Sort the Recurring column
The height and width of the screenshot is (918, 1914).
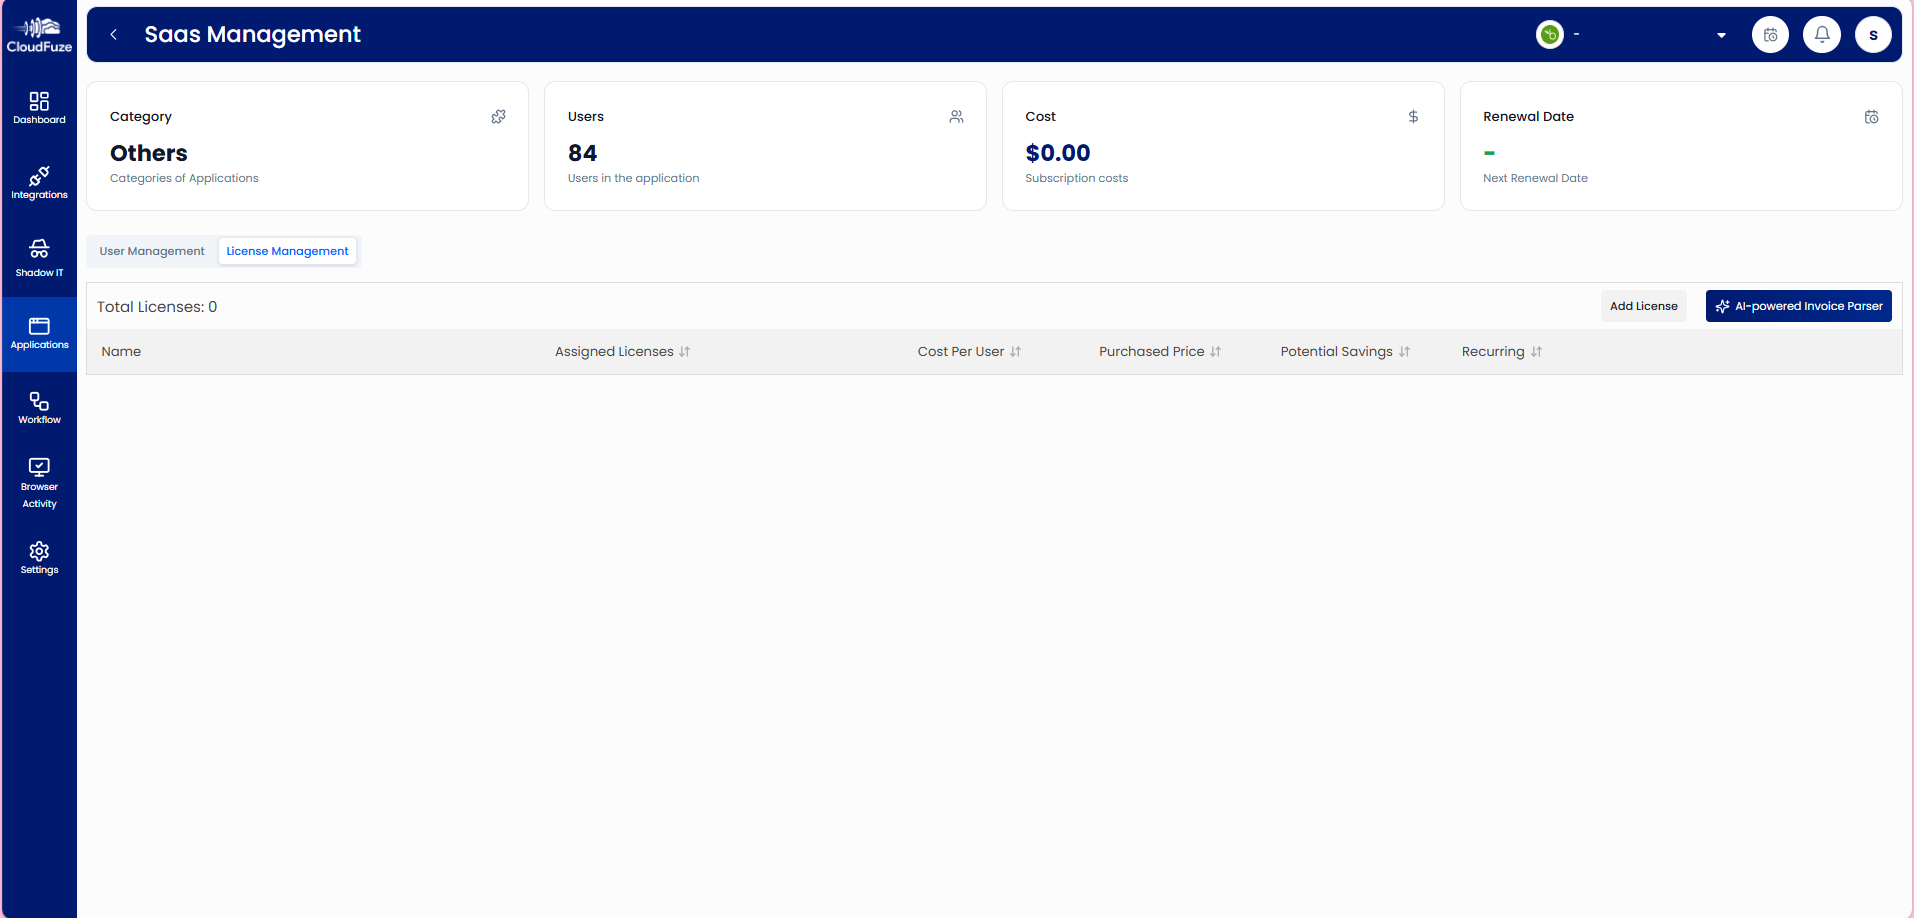pyautogui.click(x=1536, y=351)
